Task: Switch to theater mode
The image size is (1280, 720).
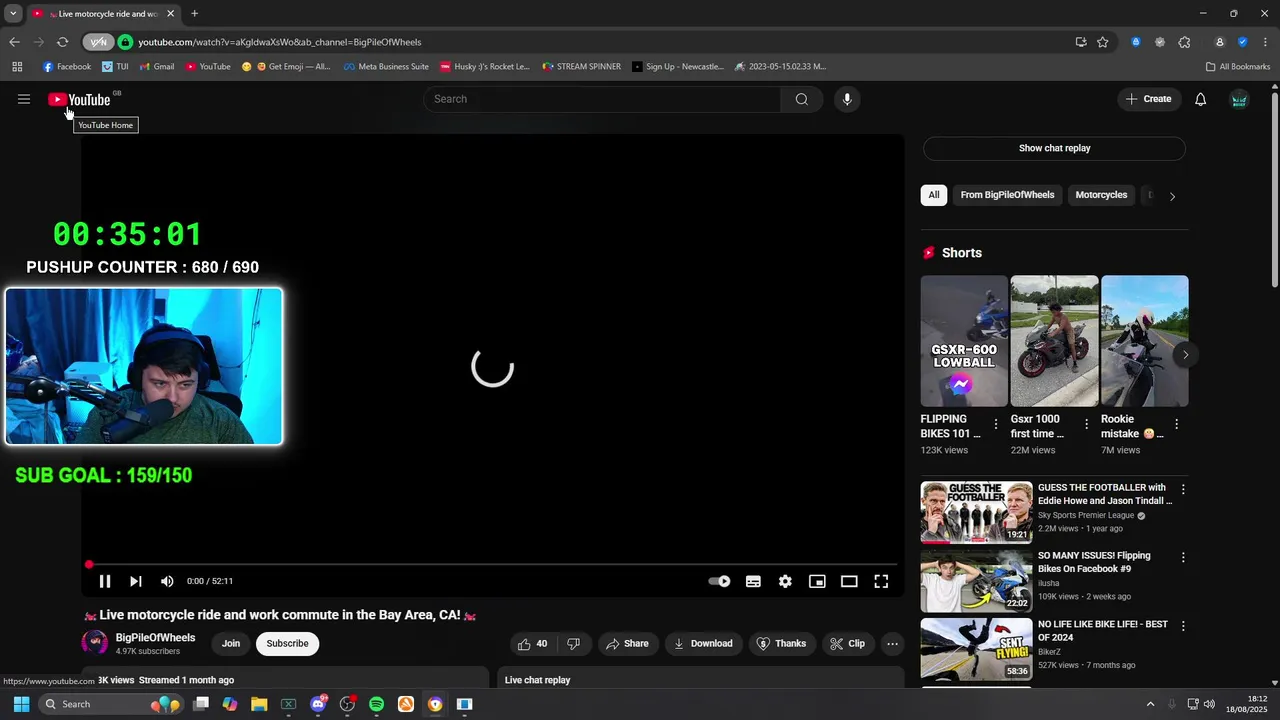Action: [x=849, y=581]
